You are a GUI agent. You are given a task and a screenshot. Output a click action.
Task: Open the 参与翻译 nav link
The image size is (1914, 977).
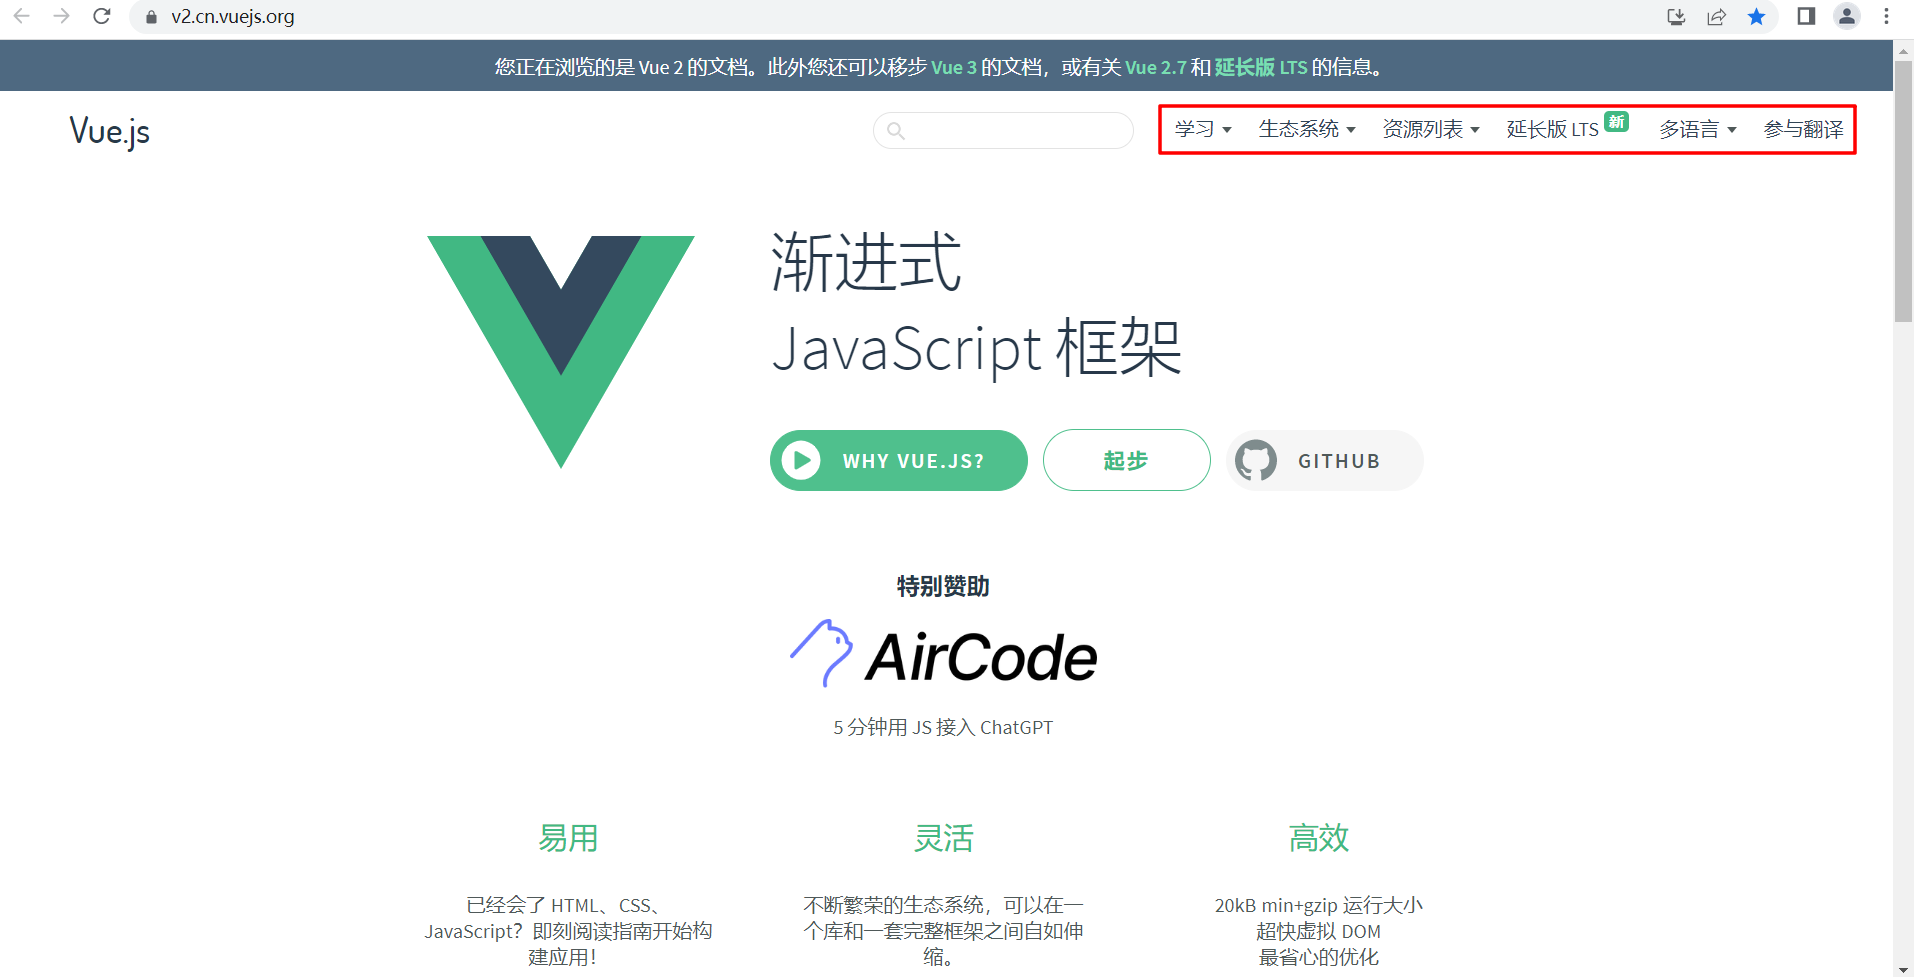click(x=1803, y=129)
